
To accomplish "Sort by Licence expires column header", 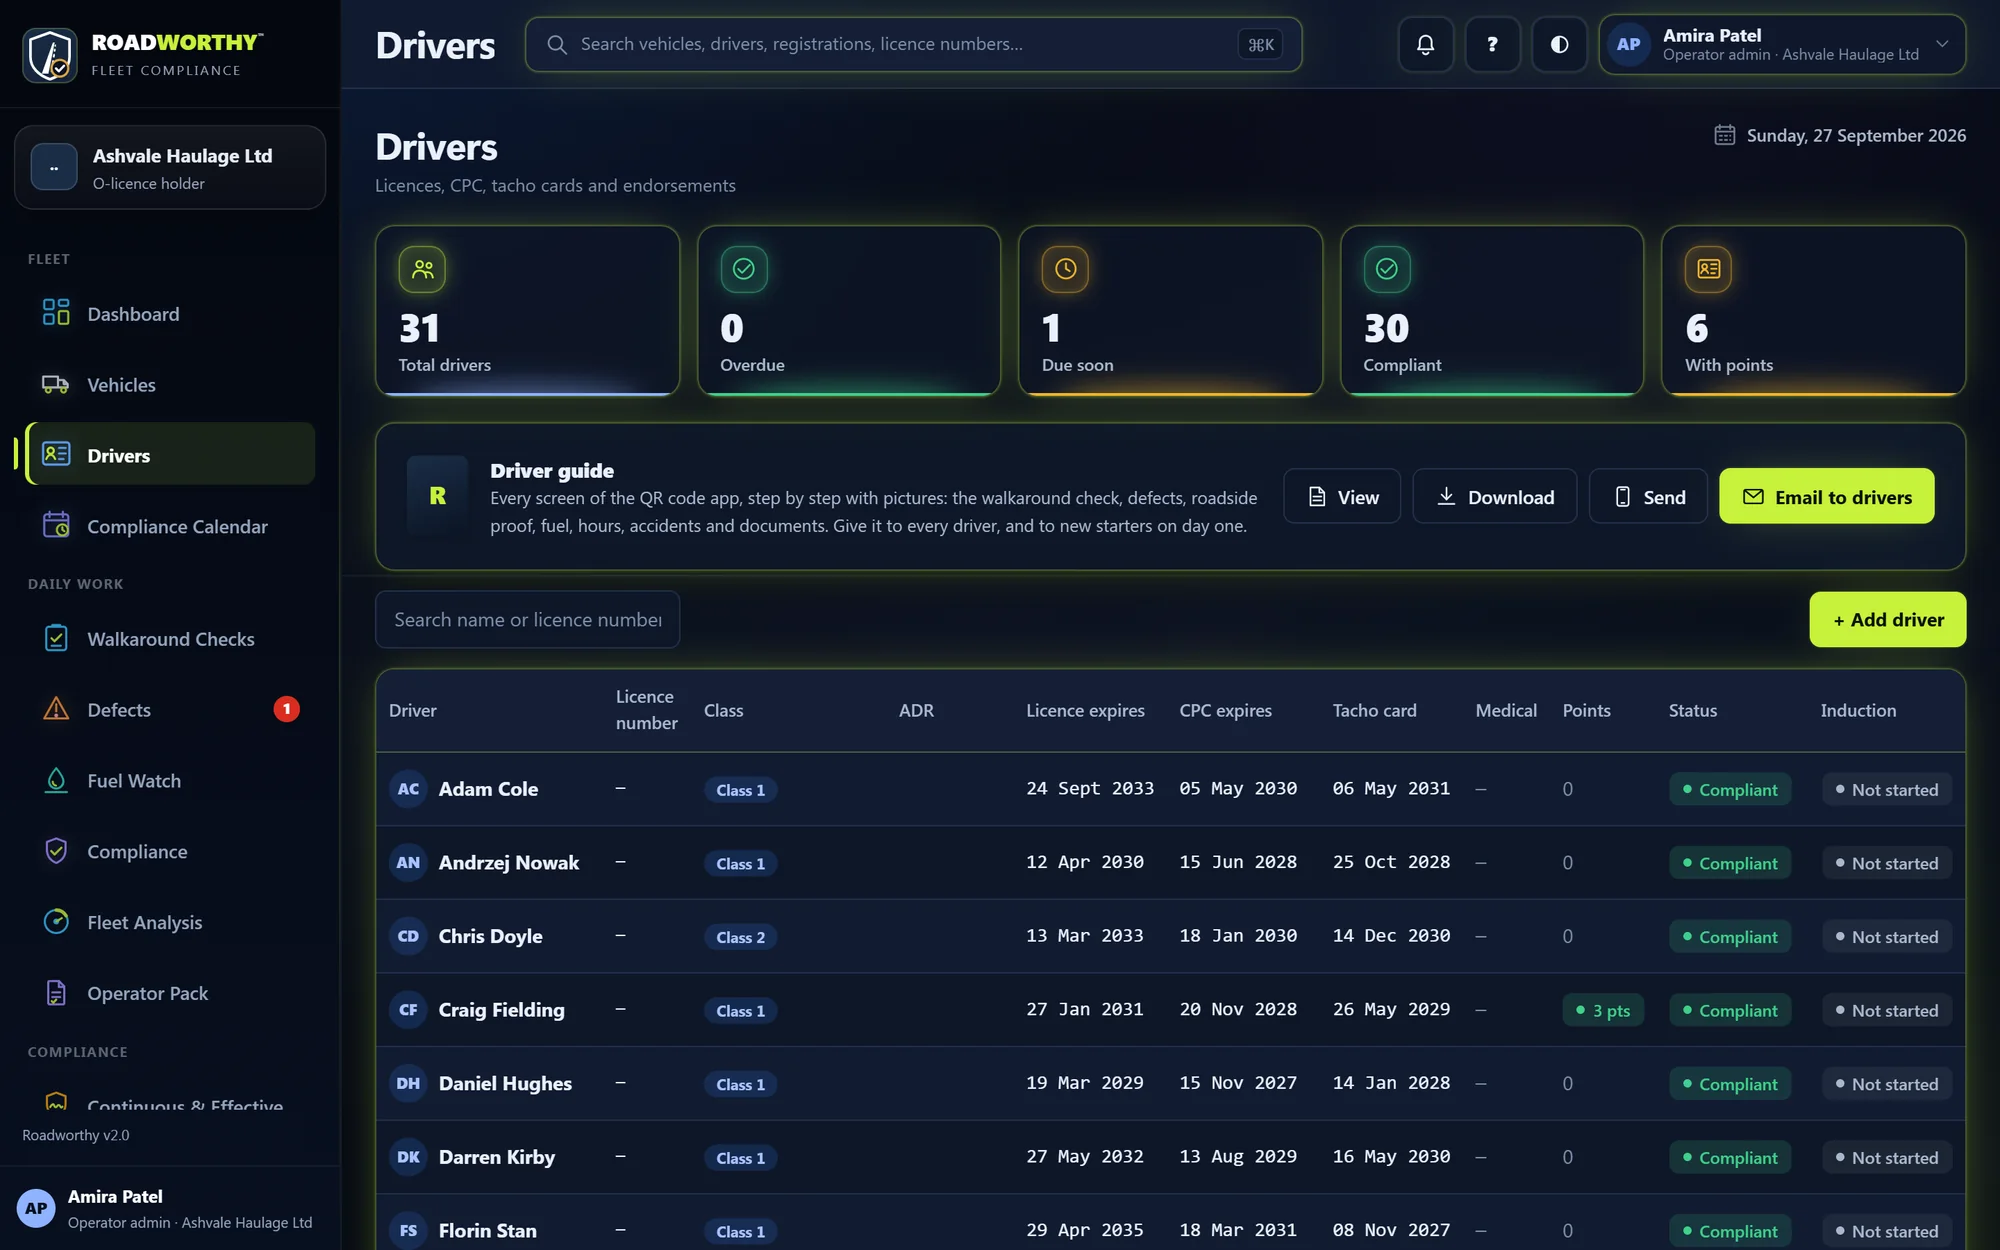I will coord(1085,710).
